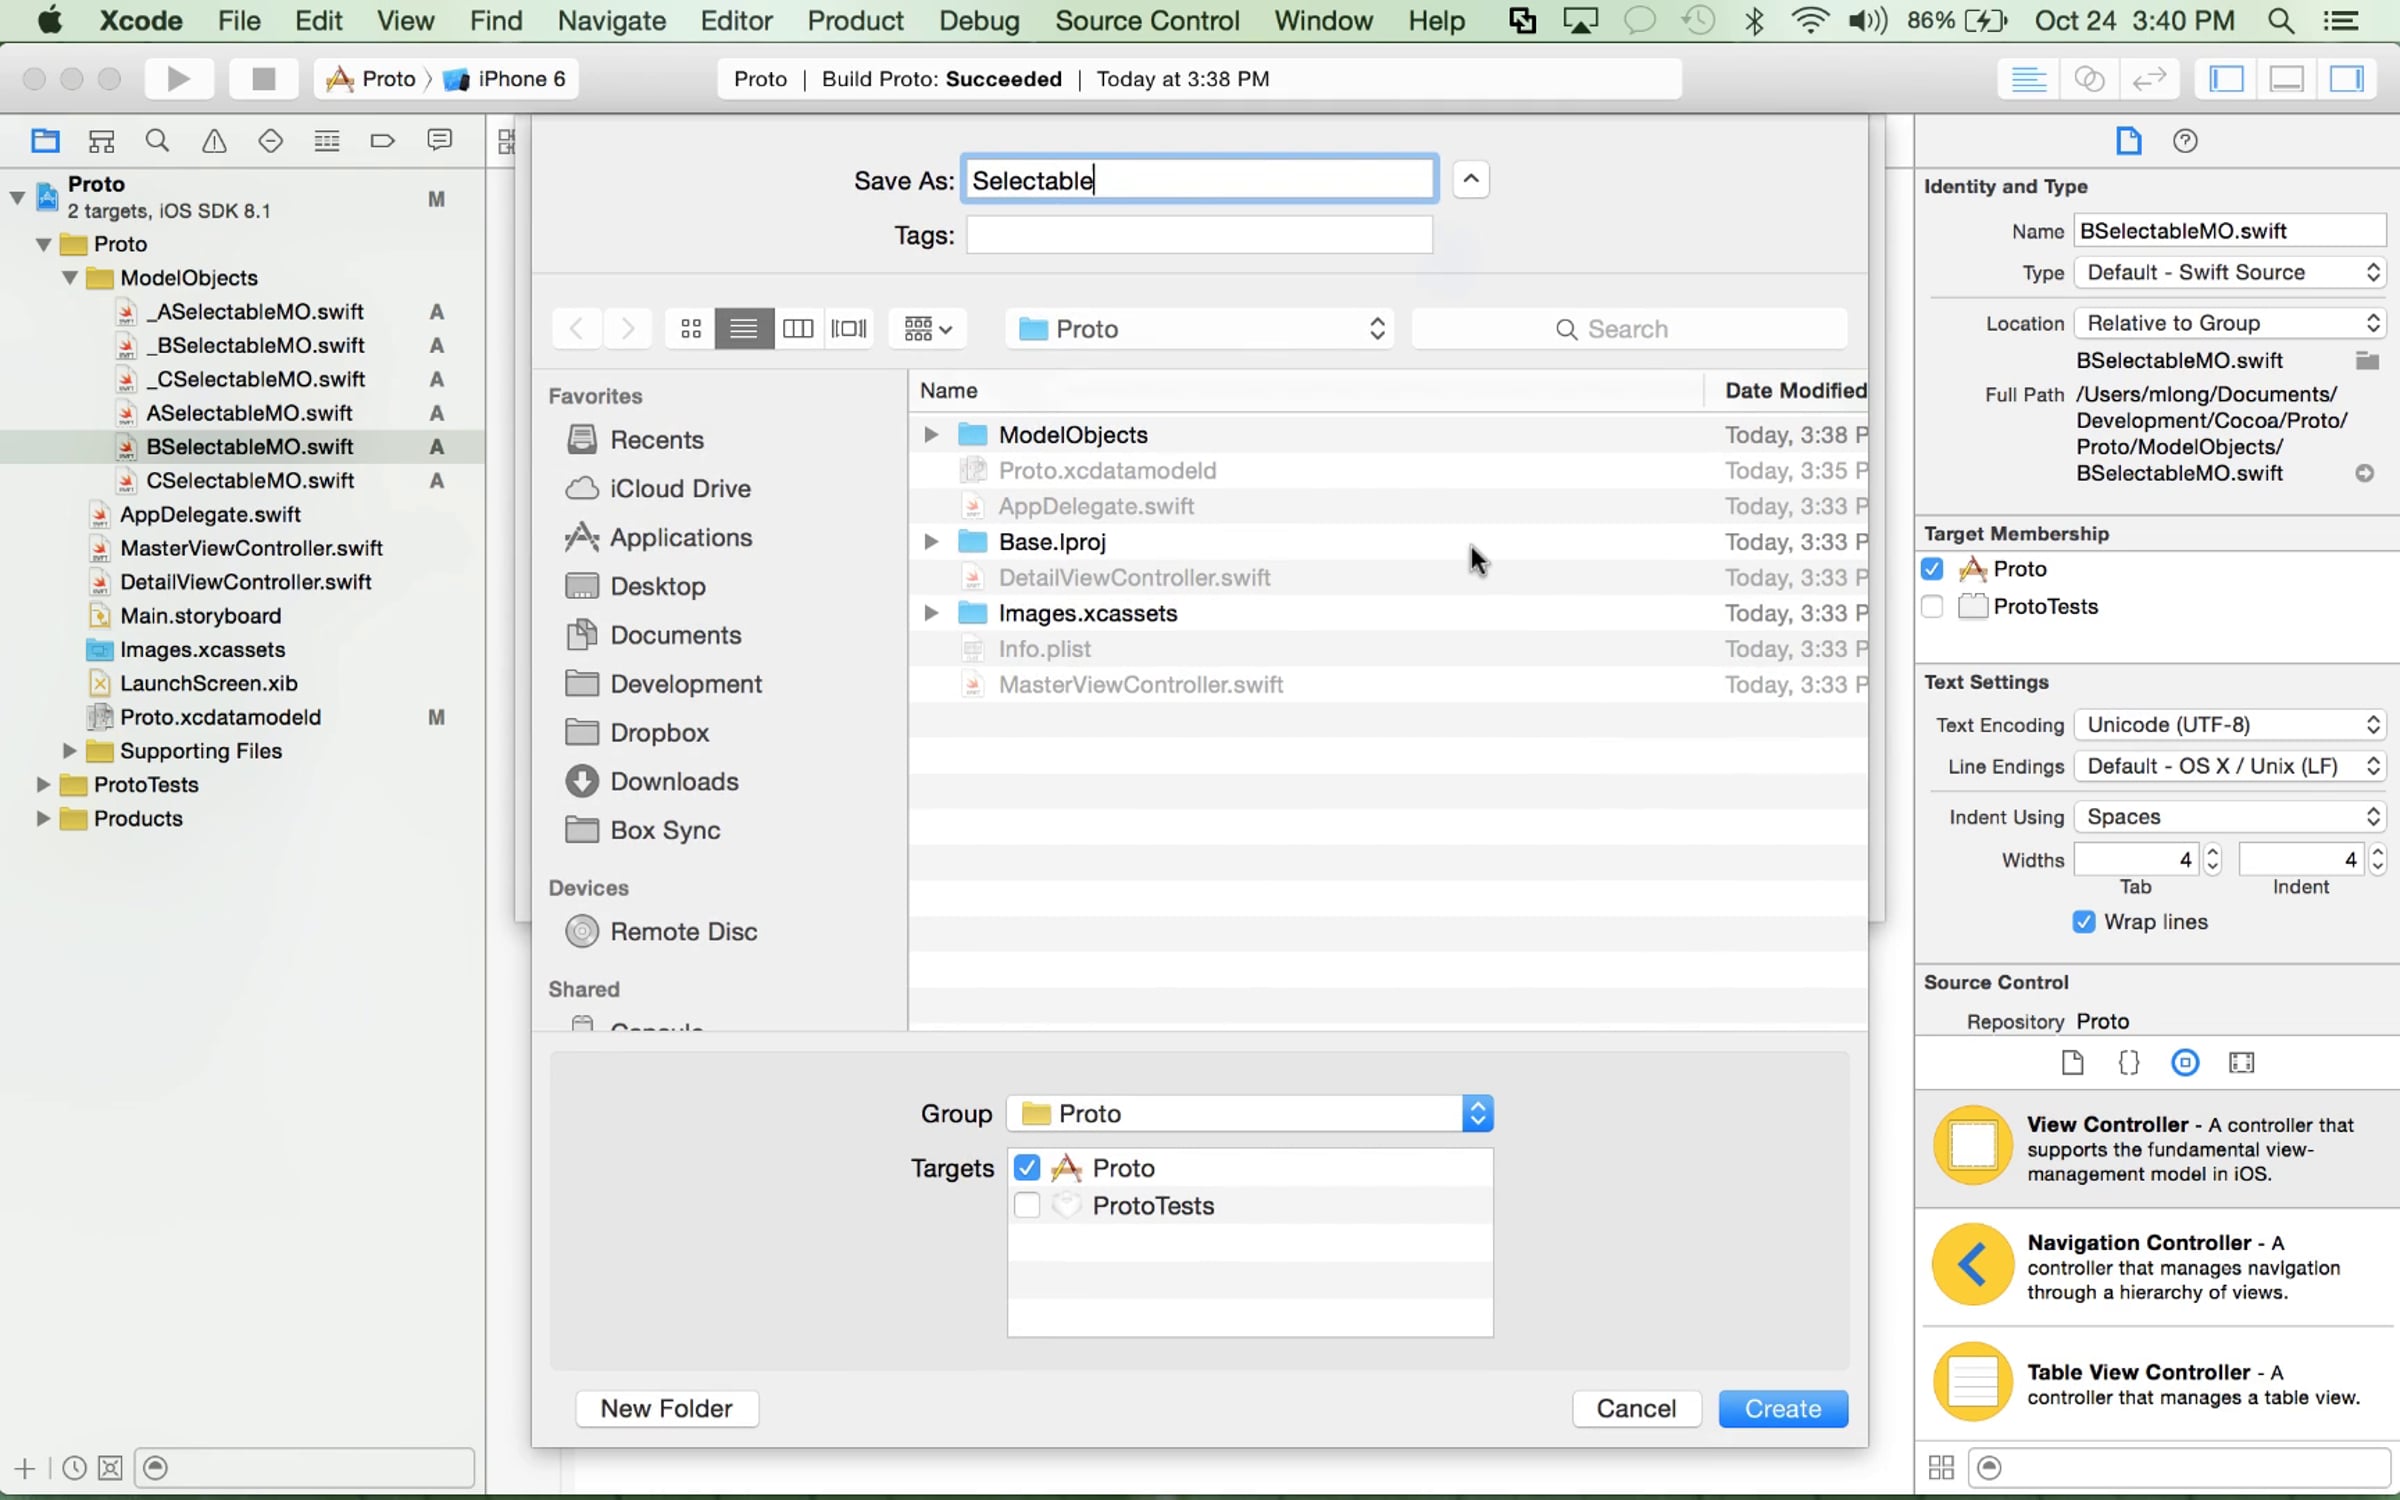Enable the ProtoTests target in save dialog
Viewport: 2400px width, 1500px height.
pos(1027,1206)
